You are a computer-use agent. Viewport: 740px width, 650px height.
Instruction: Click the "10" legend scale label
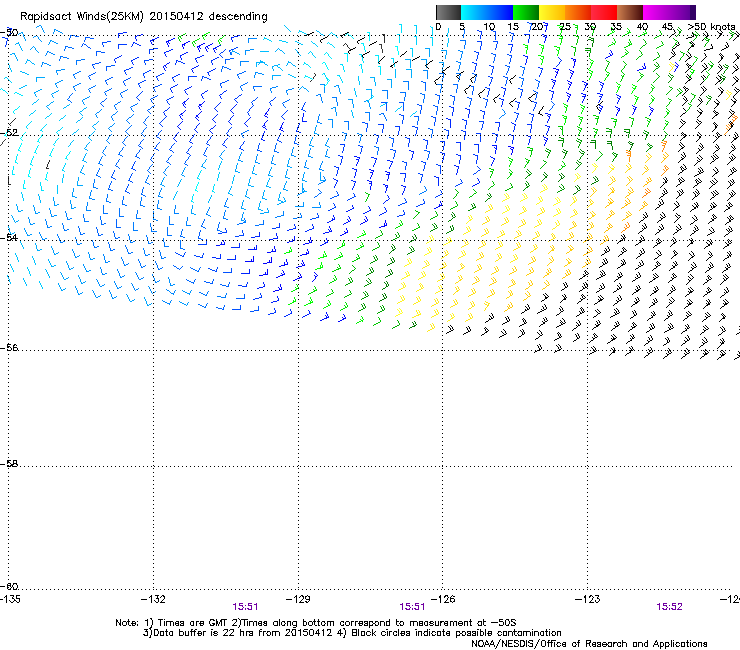pyautogui.click(x=489, y=27)
